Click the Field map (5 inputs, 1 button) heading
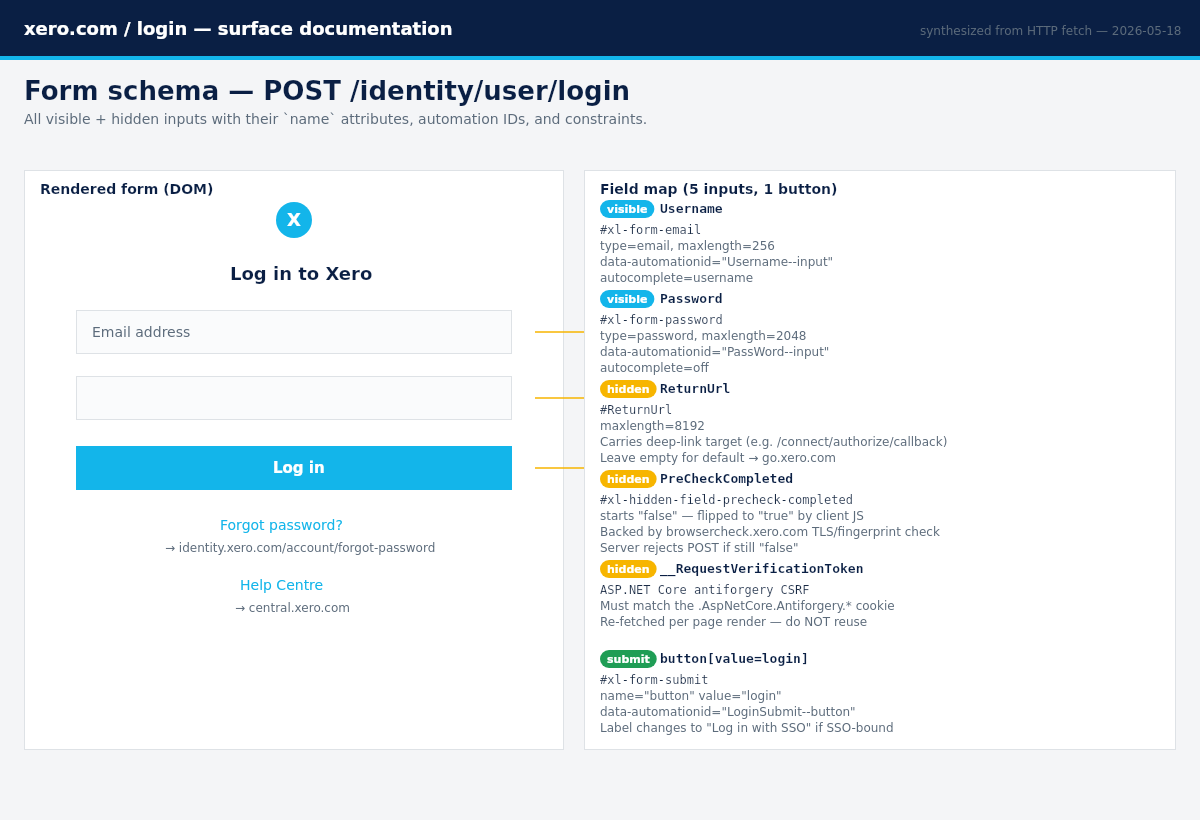The image size is (1200, 820). [x=718, y=189]
